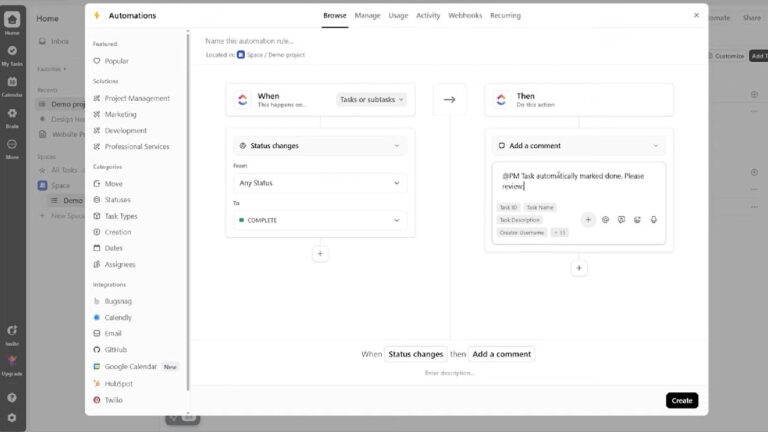Viewport: 768px width, 432px height.
Task: Expand the Status changes trigger dropdown
Action: point(320,146)
